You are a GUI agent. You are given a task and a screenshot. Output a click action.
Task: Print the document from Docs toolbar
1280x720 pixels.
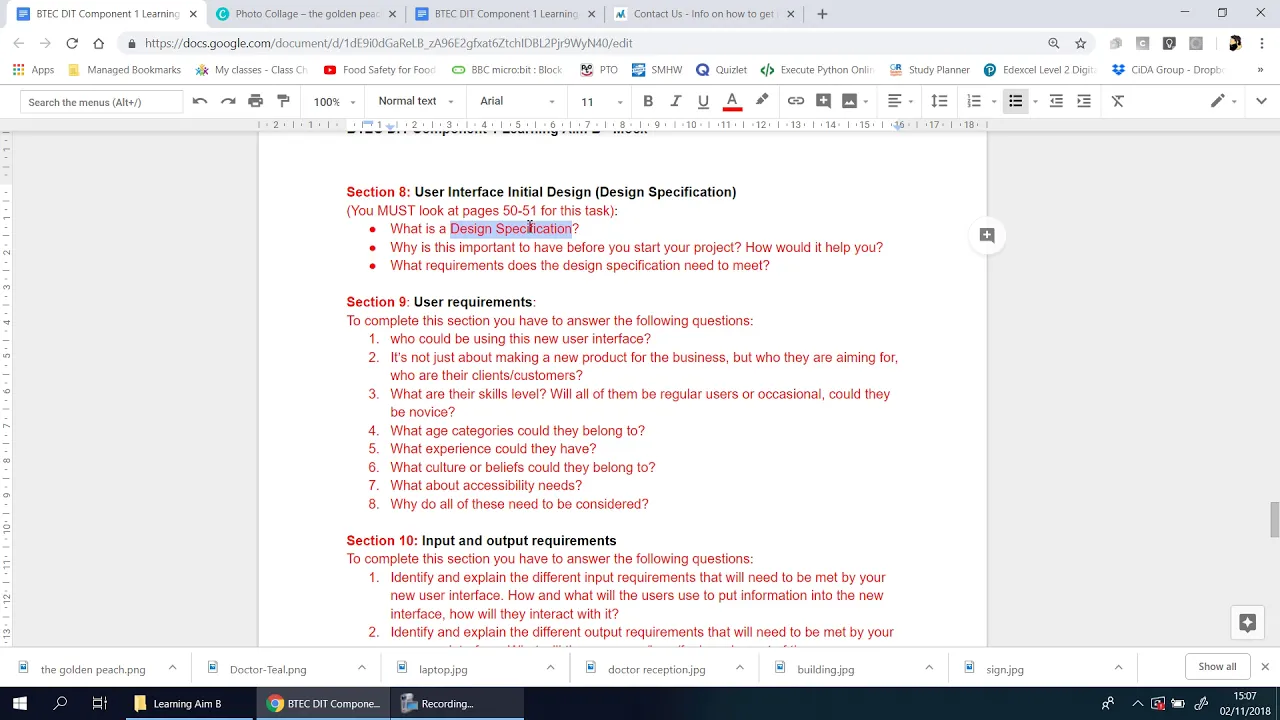256,101
